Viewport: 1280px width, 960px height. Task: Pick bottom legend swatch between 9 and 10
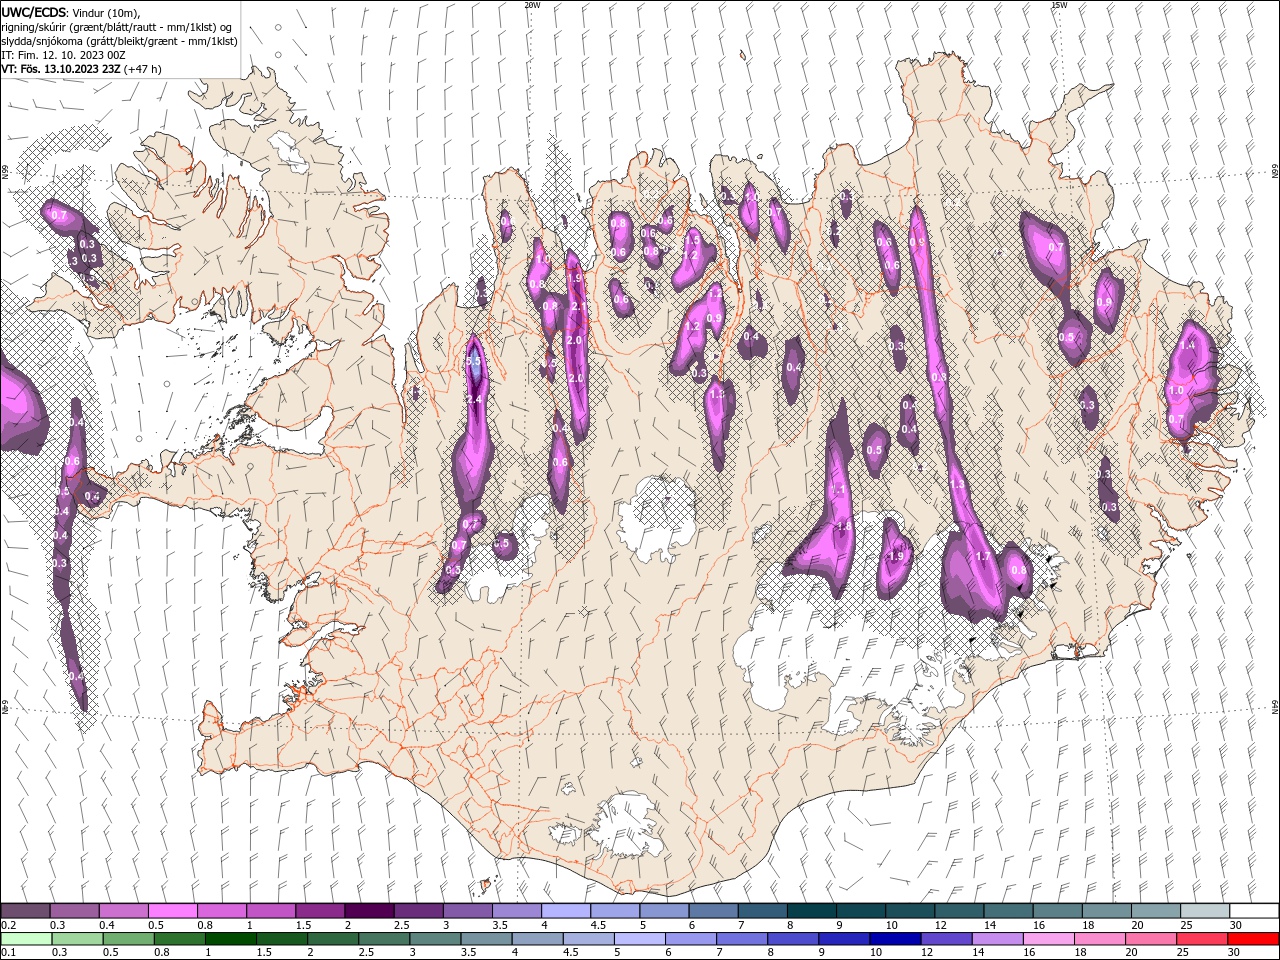pos(843,939)
